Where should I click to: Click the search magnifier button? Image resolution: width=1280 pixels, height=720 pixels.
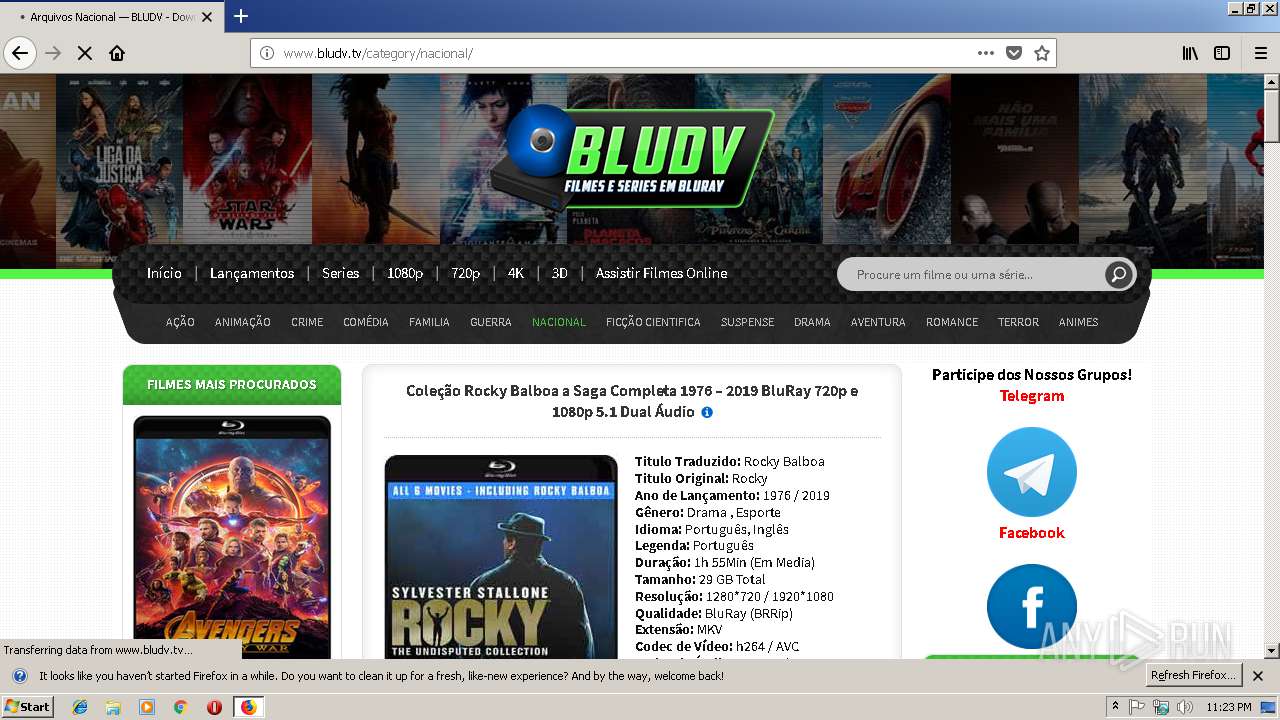click(1118, 274)
